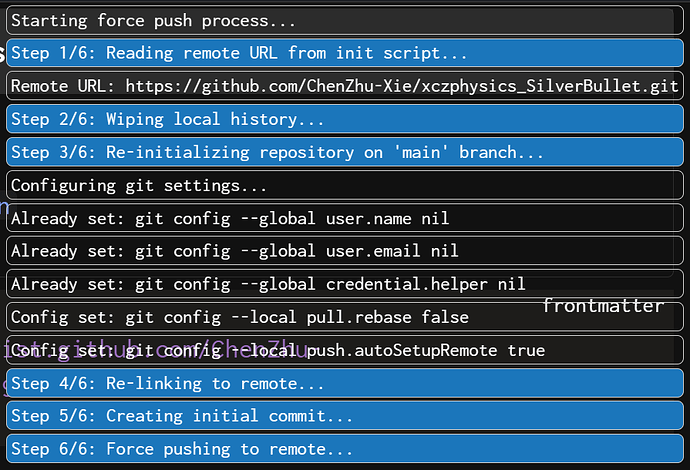
Task: Dismiss the credential.helper already set message
Action: click(x=268, y=284)
